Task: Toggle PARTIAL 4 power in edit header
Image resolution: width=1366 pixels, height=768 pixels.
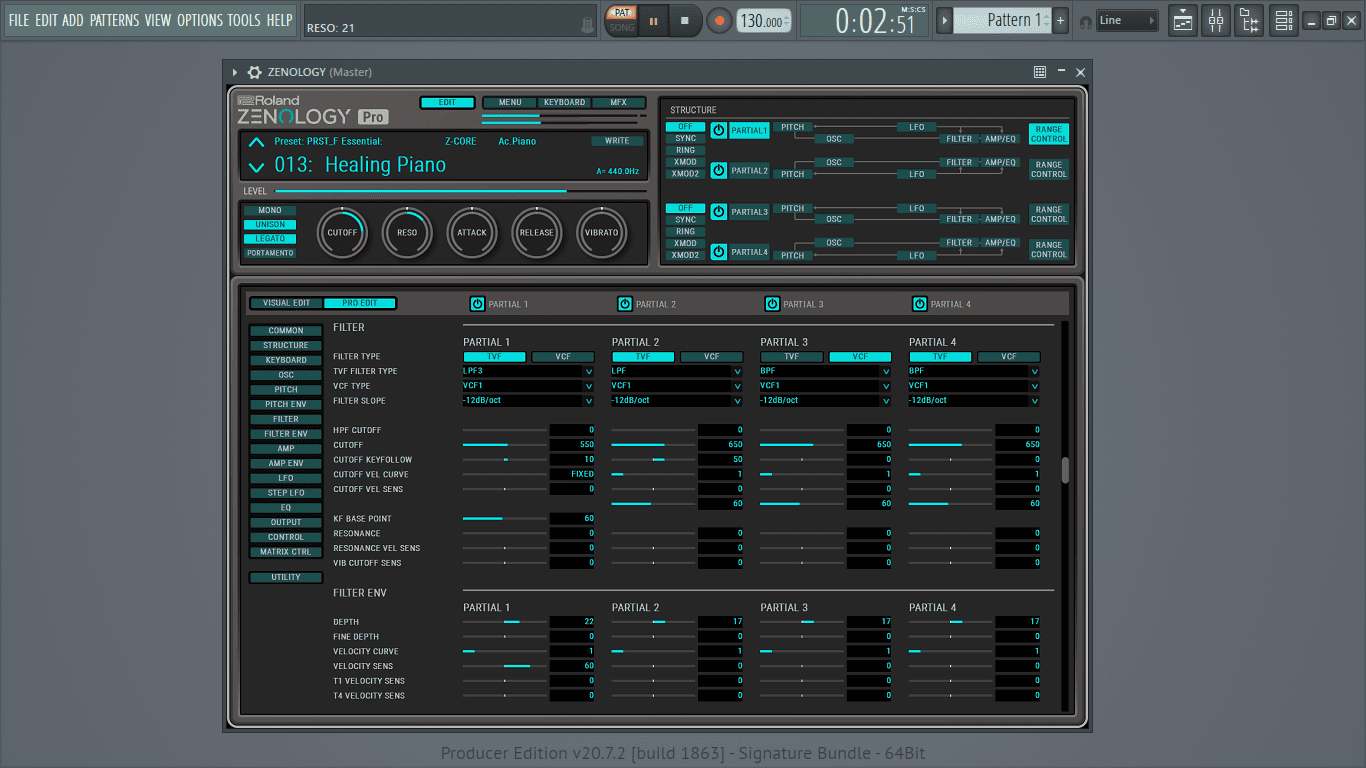Action: point(920,304)
